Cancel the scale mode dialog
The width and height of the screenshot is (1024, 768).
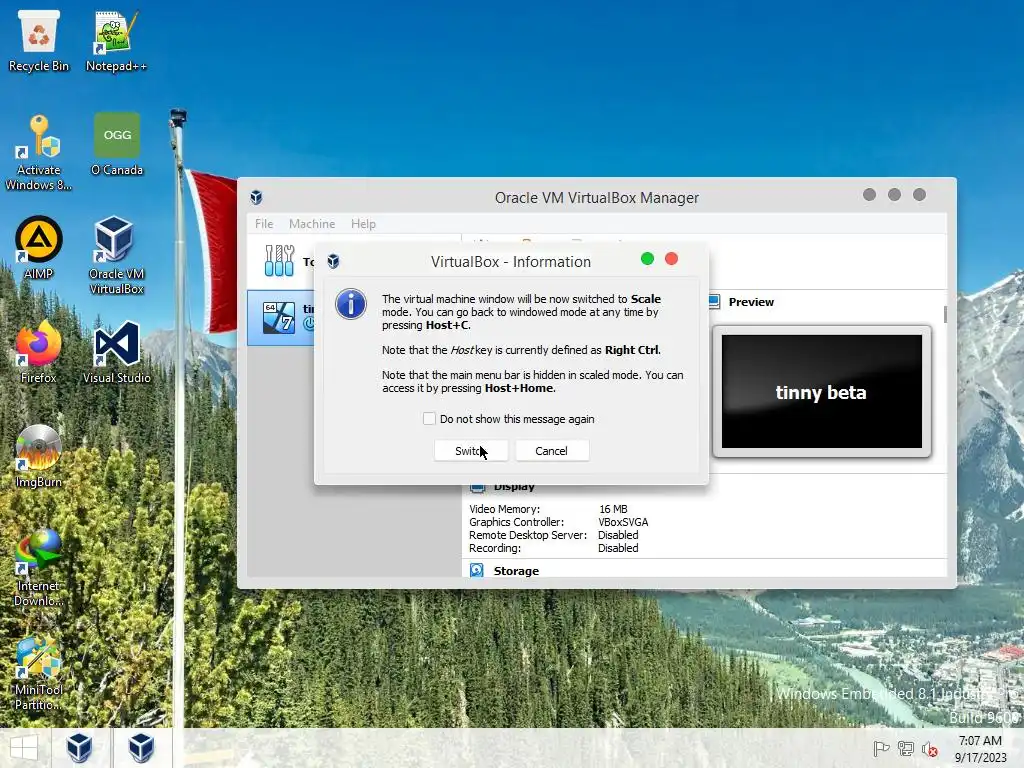[x=552, y=451]
